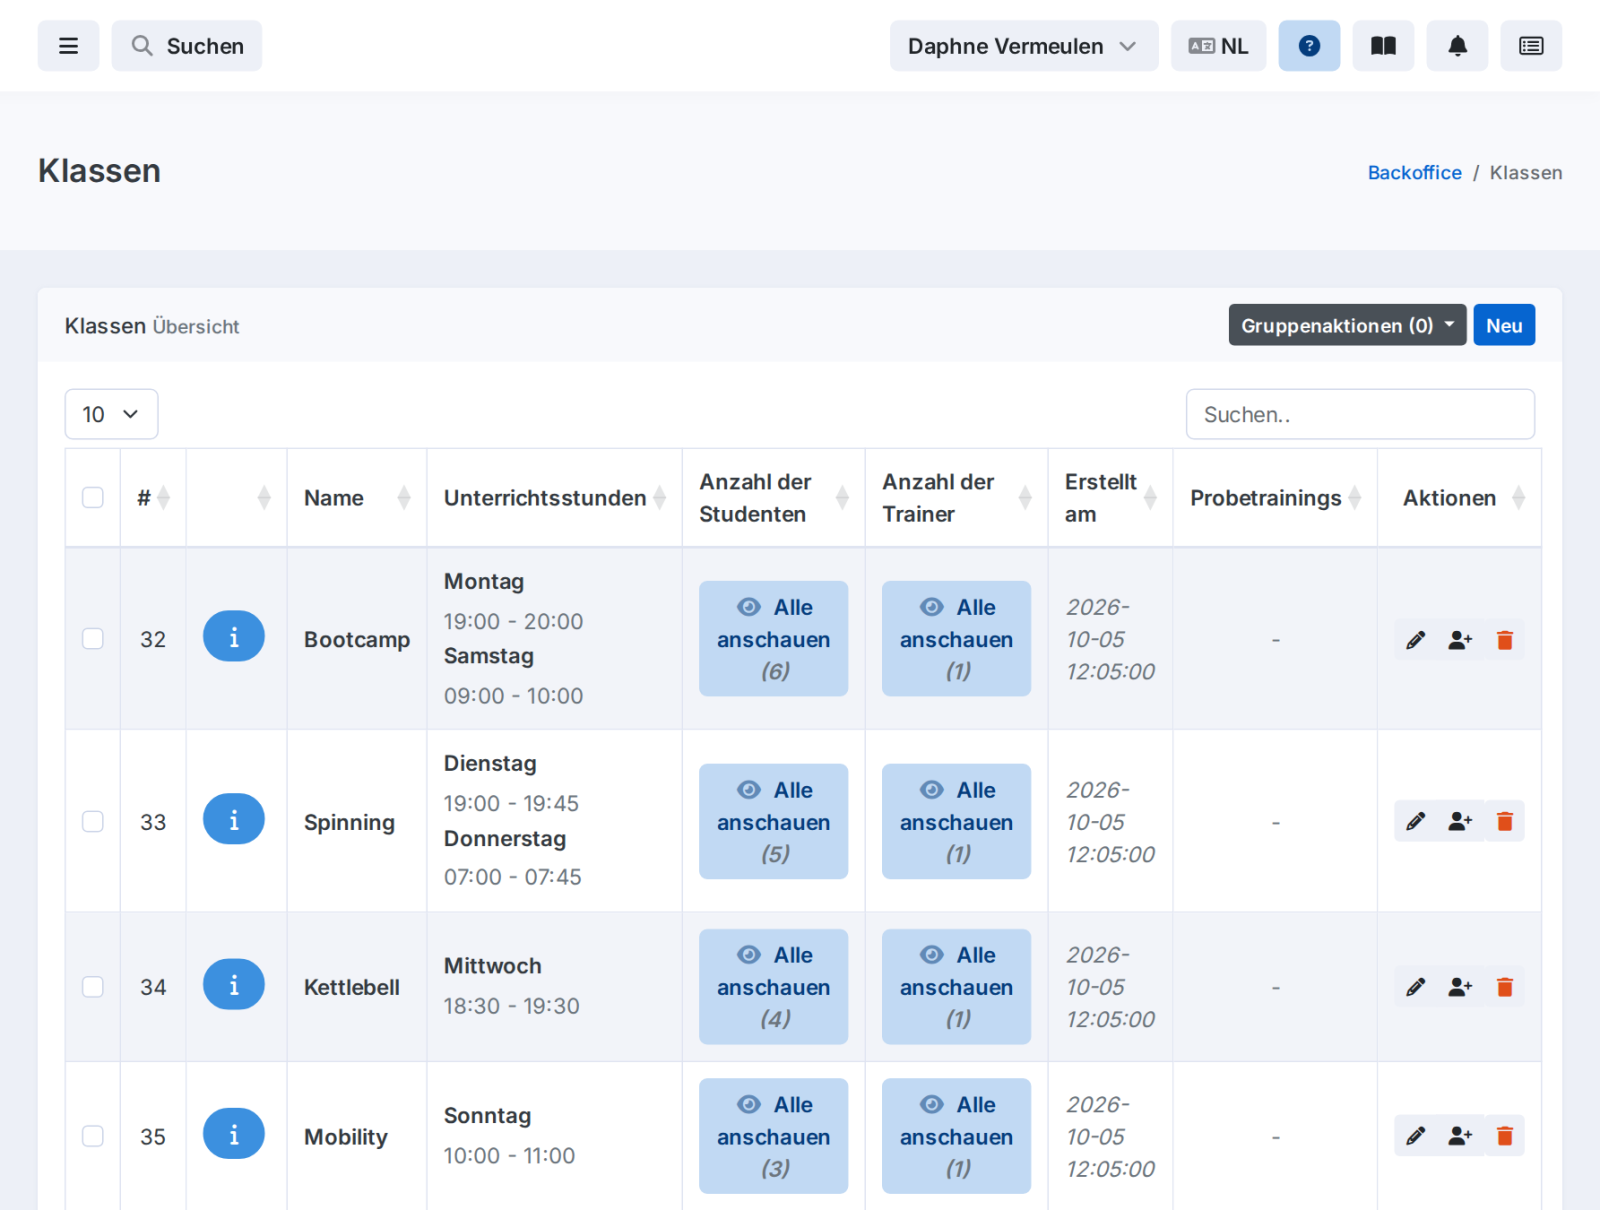
Task: Sort by Probetrainings column
Action: pos(1275,498)
